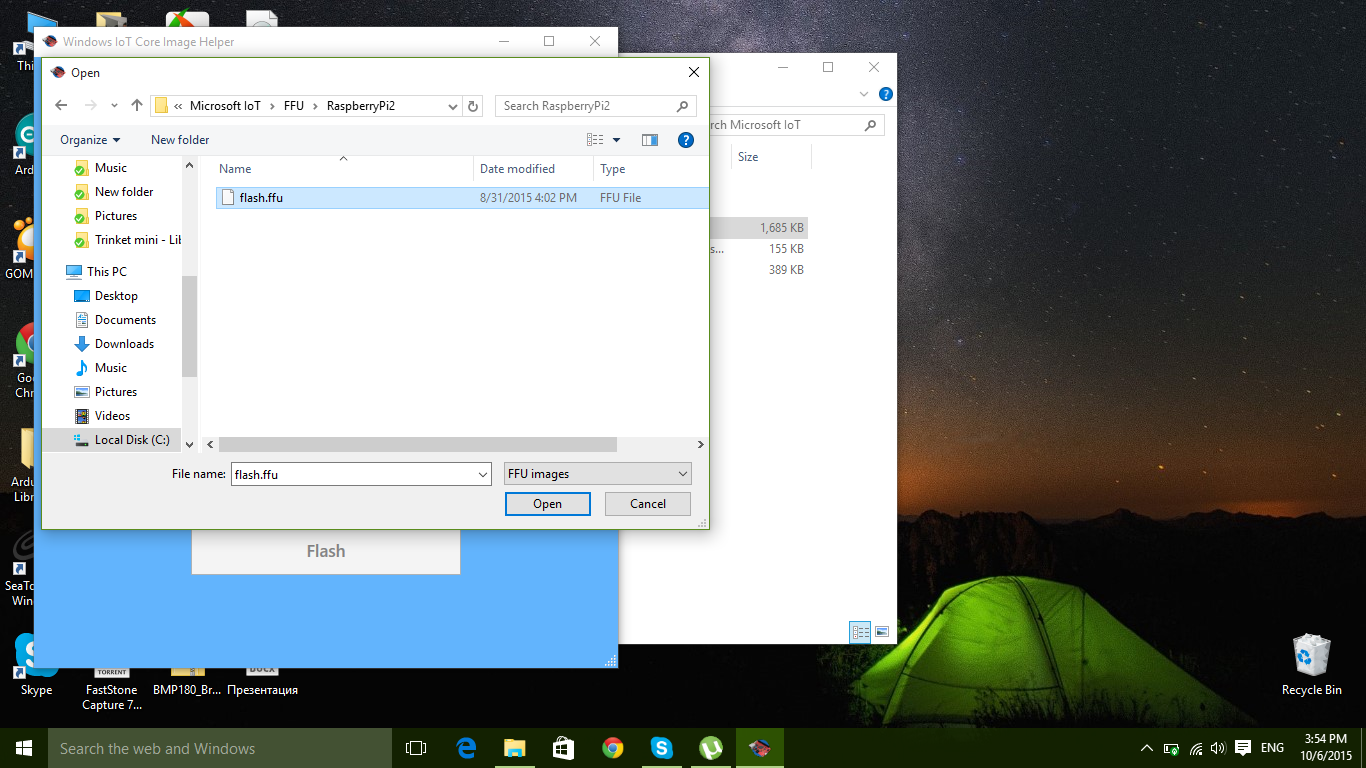This screenshot has height=768, width=1366.
Task: Expand the address bar path history dropdown
Action: pos(452,106)
